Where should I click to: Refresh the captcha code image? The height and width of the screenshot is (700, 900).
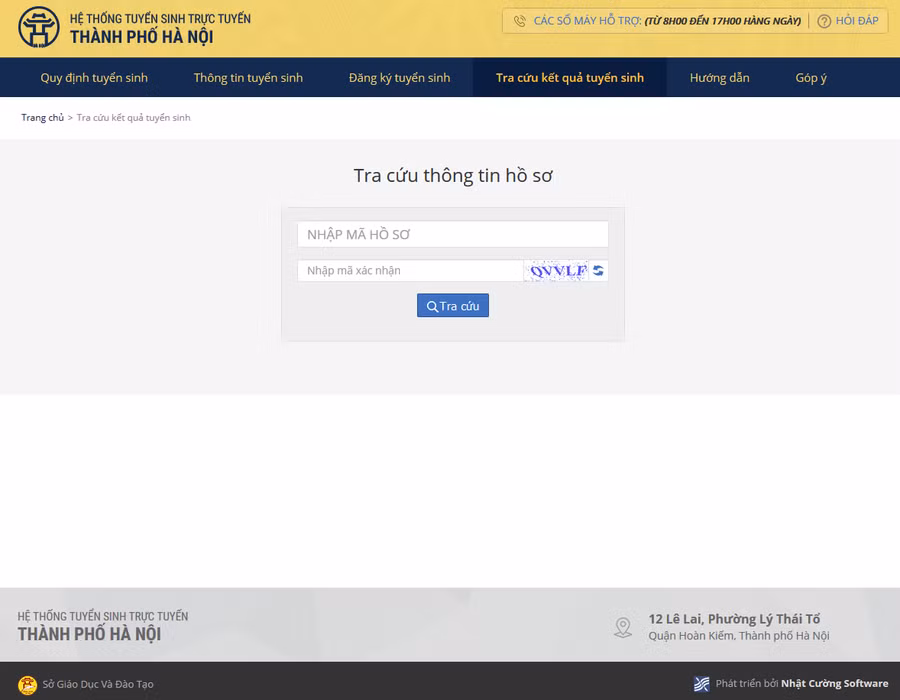[598, 270]
